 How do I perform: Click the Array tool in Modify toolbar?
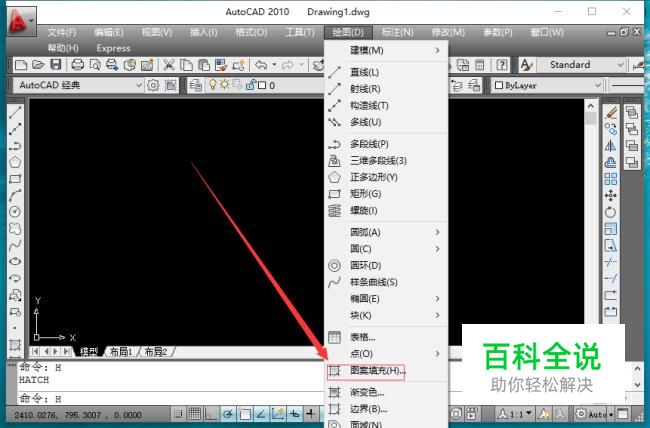(x=611, y=179)
